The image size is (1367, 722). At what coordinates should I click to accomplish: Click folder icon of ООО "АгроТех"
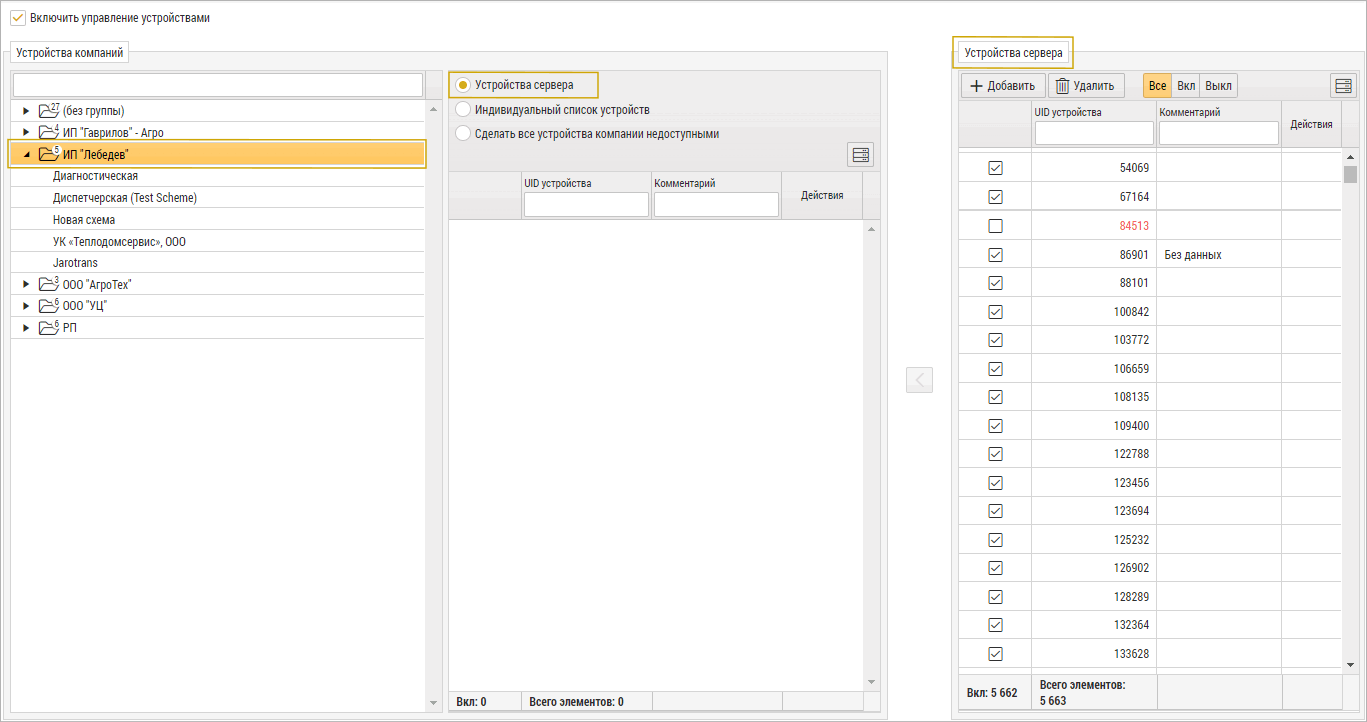(48, 284)
